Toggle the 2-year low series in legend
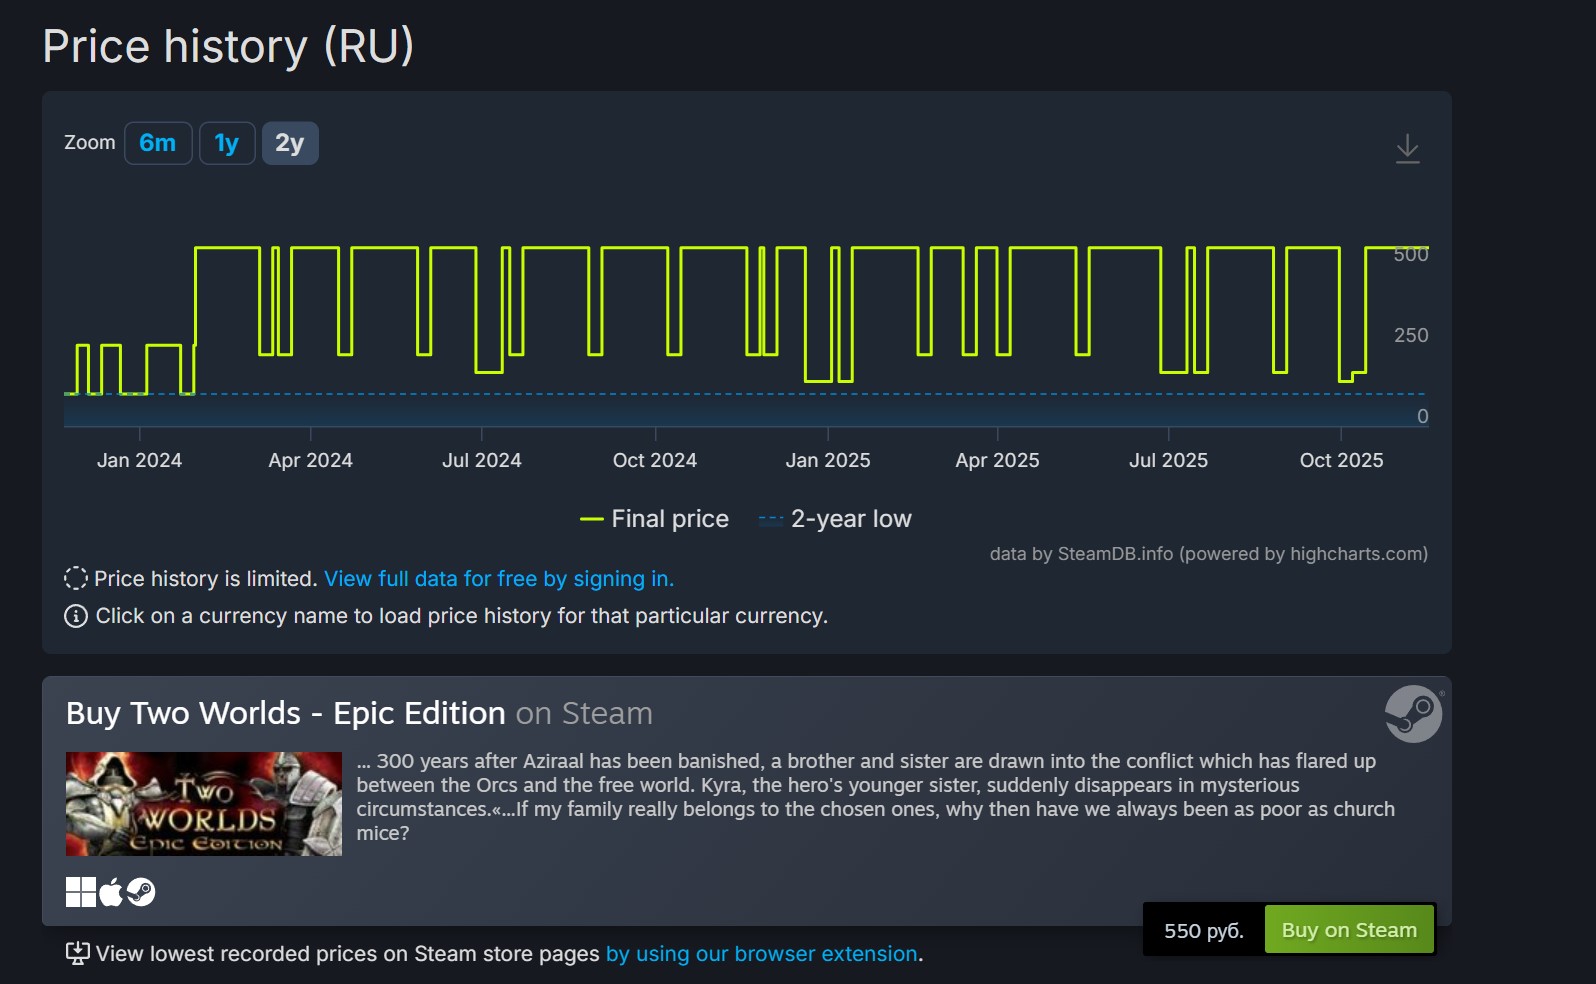 pyautogui.click(x=835, y=519)
